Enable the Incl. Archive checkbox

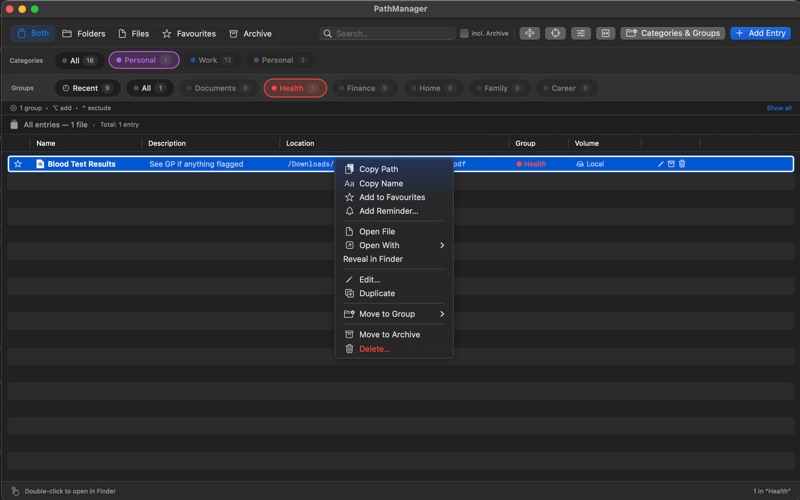(464, 34)
